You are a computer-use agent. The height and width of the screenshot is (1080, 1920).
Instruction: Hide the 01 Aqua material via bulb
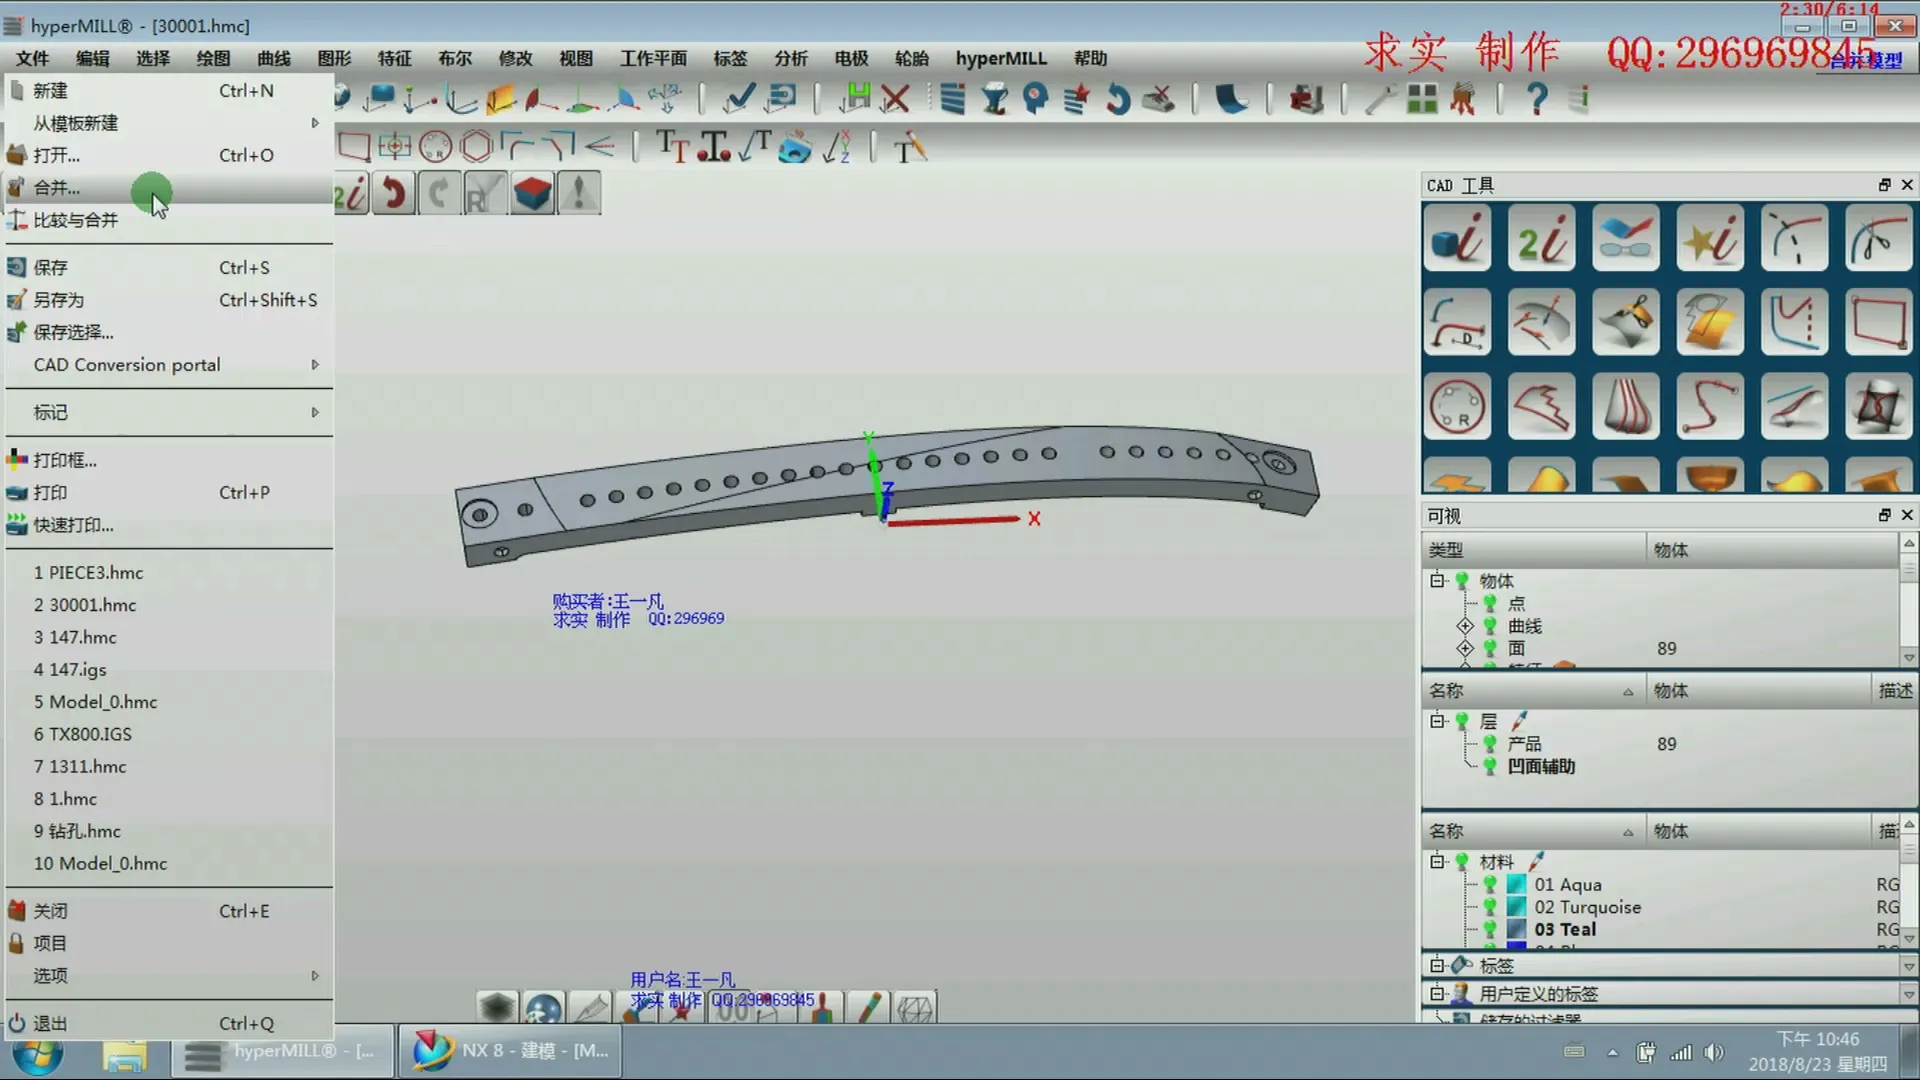1490,885
